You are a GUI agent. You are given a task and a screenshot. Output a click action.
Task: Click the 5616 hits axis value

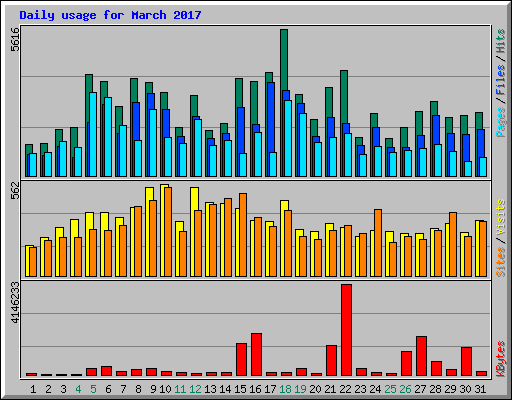coord(15,39)
